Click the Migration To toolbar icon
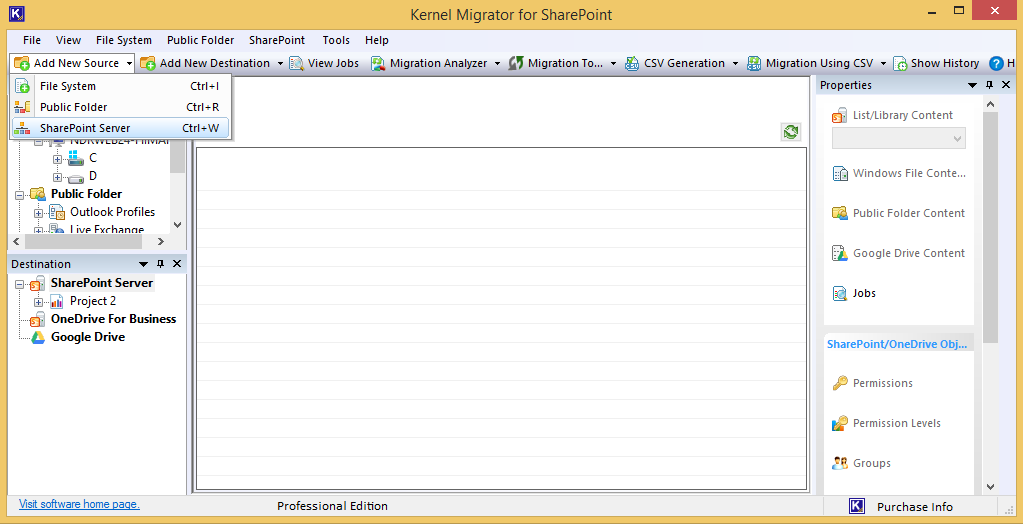Viewport: 1023px width, 524px height. tap(516, 63)
